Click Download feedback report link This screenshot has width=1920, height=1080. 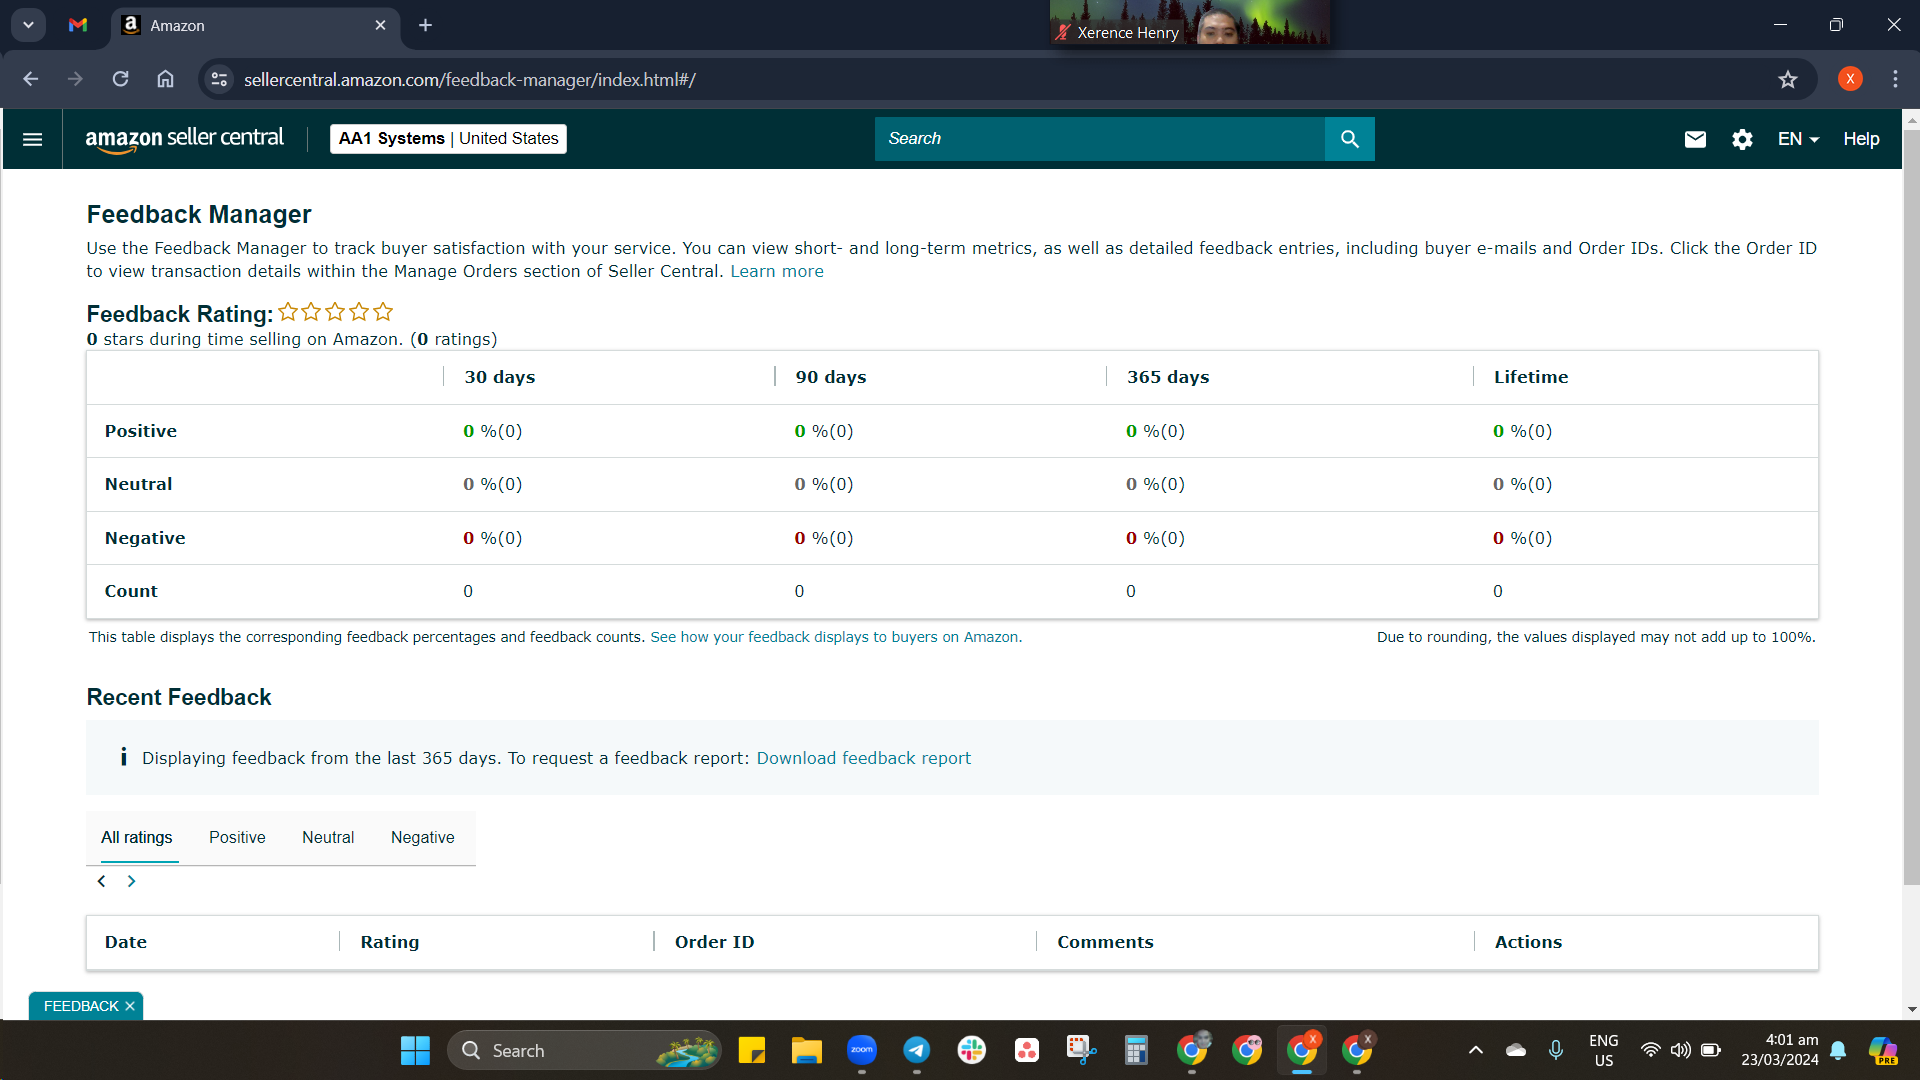click(863, 758)
